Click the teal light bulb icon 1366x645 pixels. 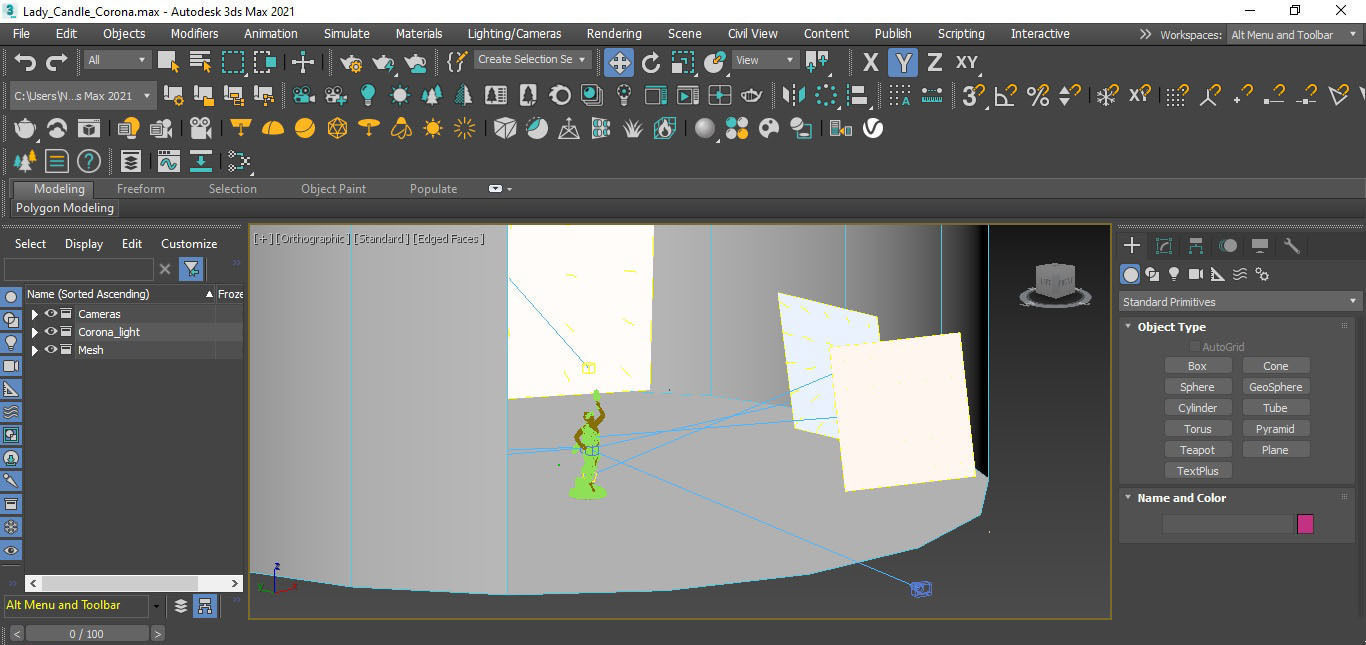(368, 96)
